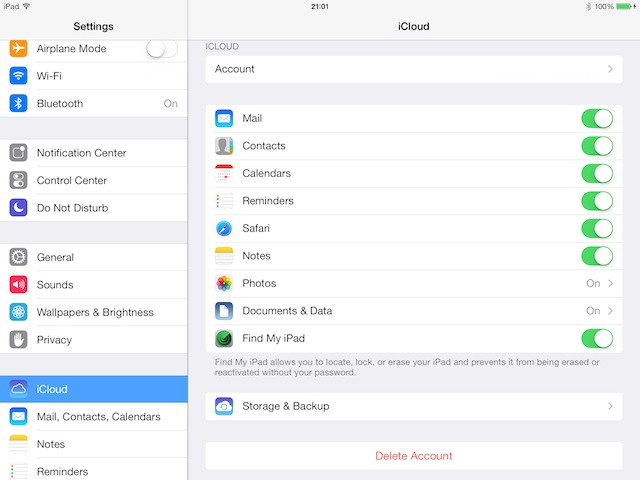Open Storage & Backup via its chevron

point(610,406)
